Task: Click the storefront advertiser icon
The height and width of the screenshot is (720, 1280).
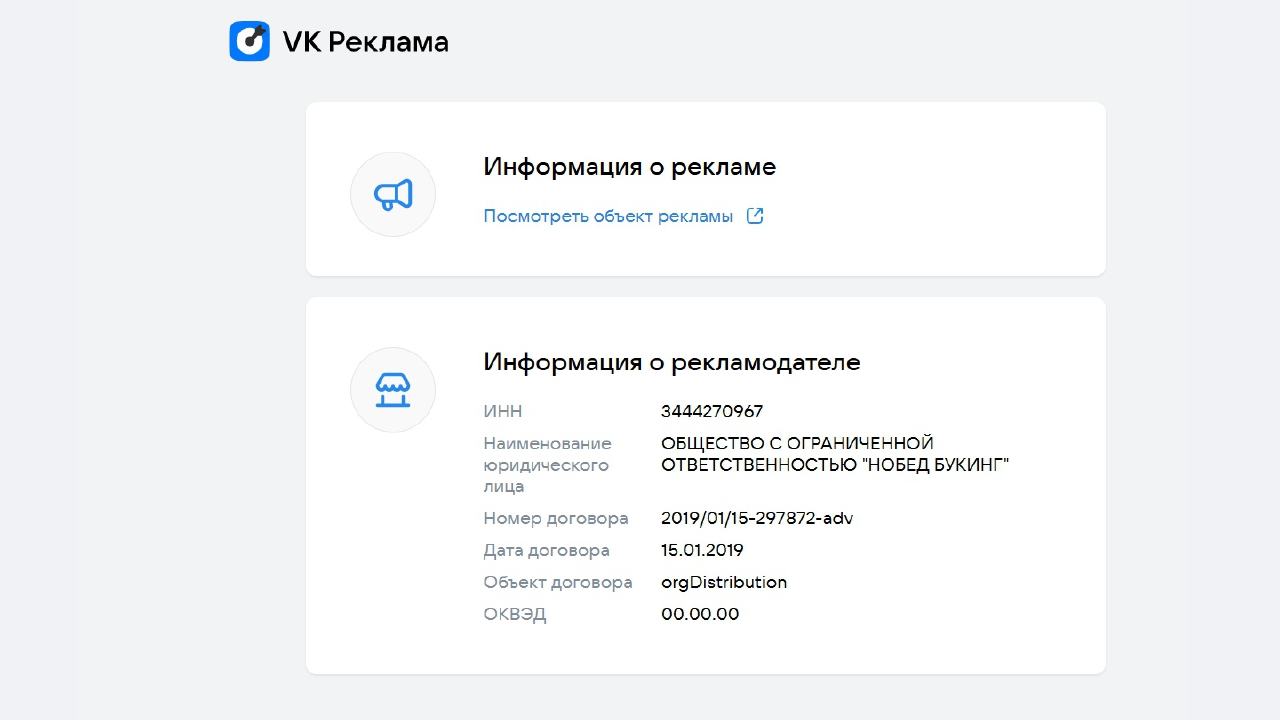Action: coord(393,390)
